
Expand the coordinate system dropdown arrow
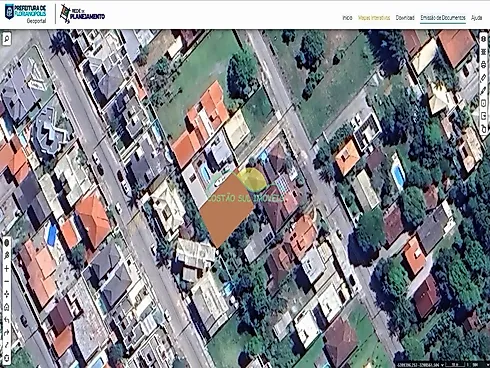pos(443,365)
